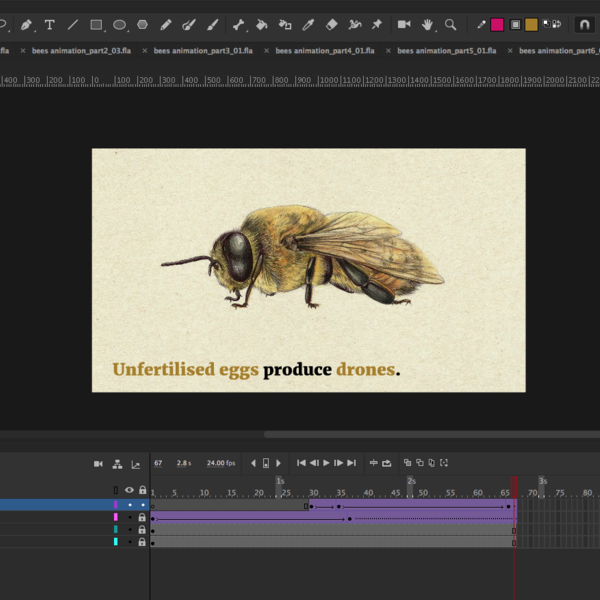This screenshot has width=600, height=600.
Task: Click the timeline marker range brackets icon
Action: 444,463
